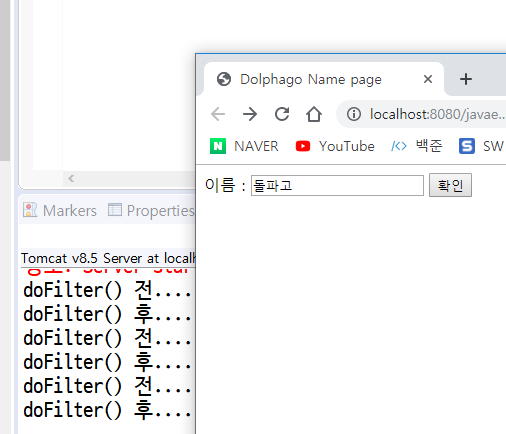This screenshot has height=434, width=506.
Task: Open the YouTube bookmark
Action: pos(335,146)
